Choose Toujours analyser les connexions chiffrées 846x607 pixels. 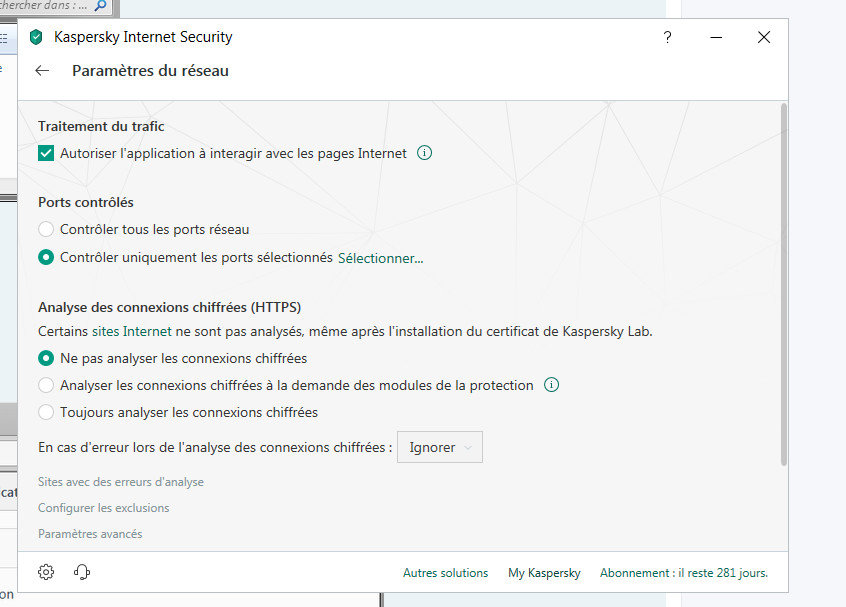(x=46, y=412)
